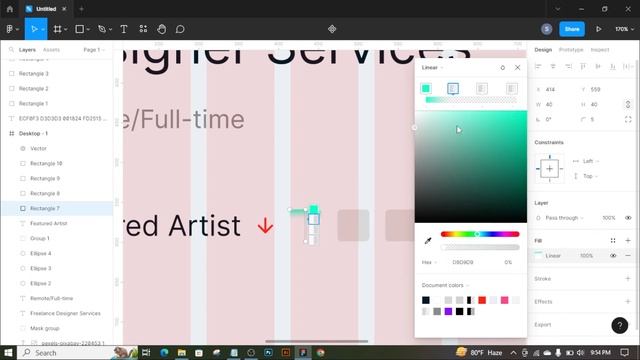Image resolution: width=640 pixels, height=360 pixels.
Task: Click the opacity slider in color picker
Action: click(x=480, y=247)
